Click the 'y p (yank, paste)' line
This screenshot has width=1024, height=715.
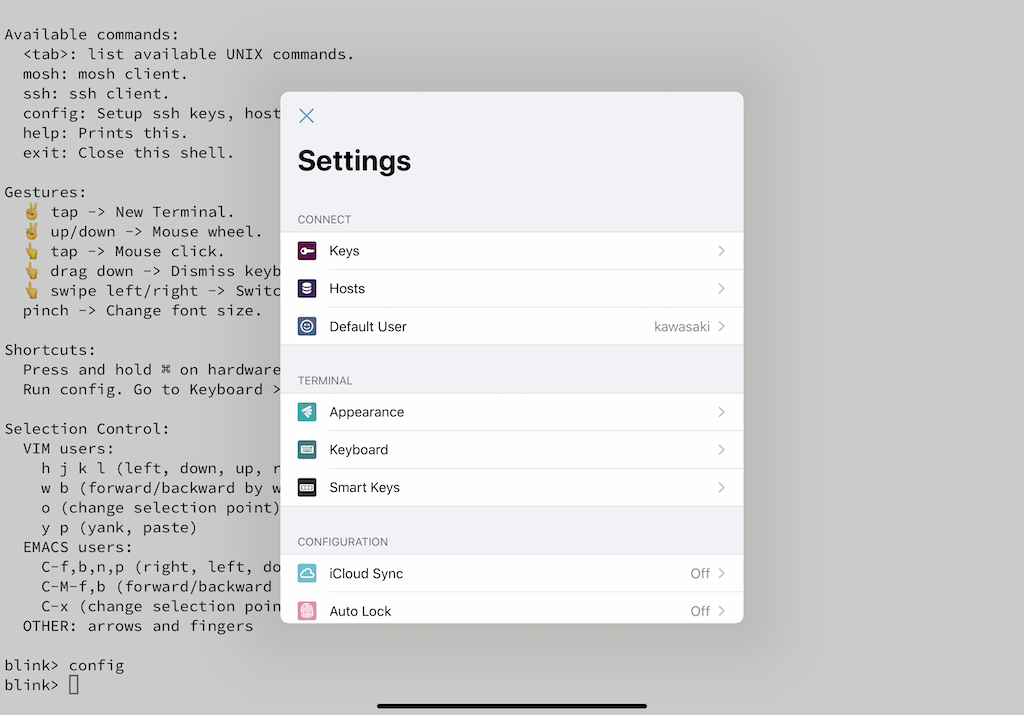click(x=119, y=528)
